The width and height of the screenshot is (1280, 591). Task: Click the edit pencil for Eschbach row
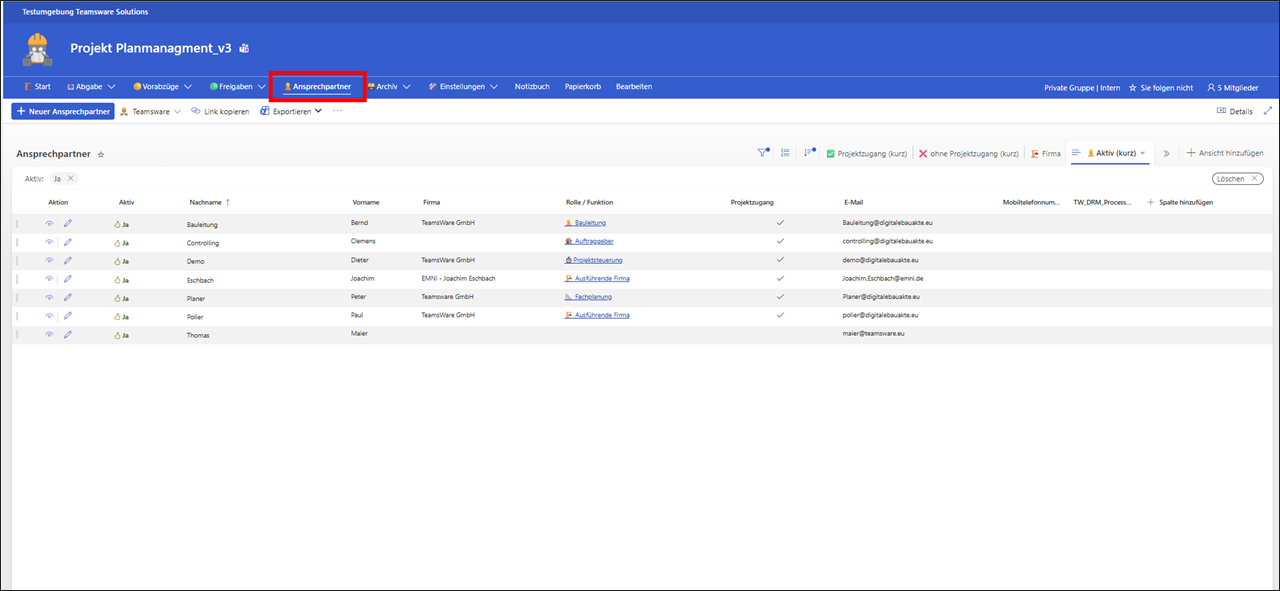[68, 279]
